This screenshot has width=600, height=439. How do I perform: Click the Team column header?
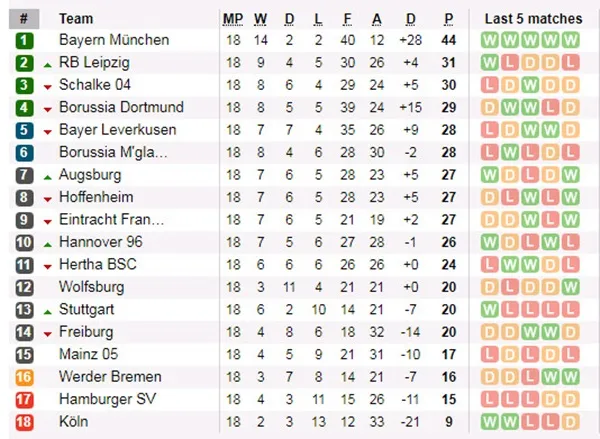click(x=76, y=18)
